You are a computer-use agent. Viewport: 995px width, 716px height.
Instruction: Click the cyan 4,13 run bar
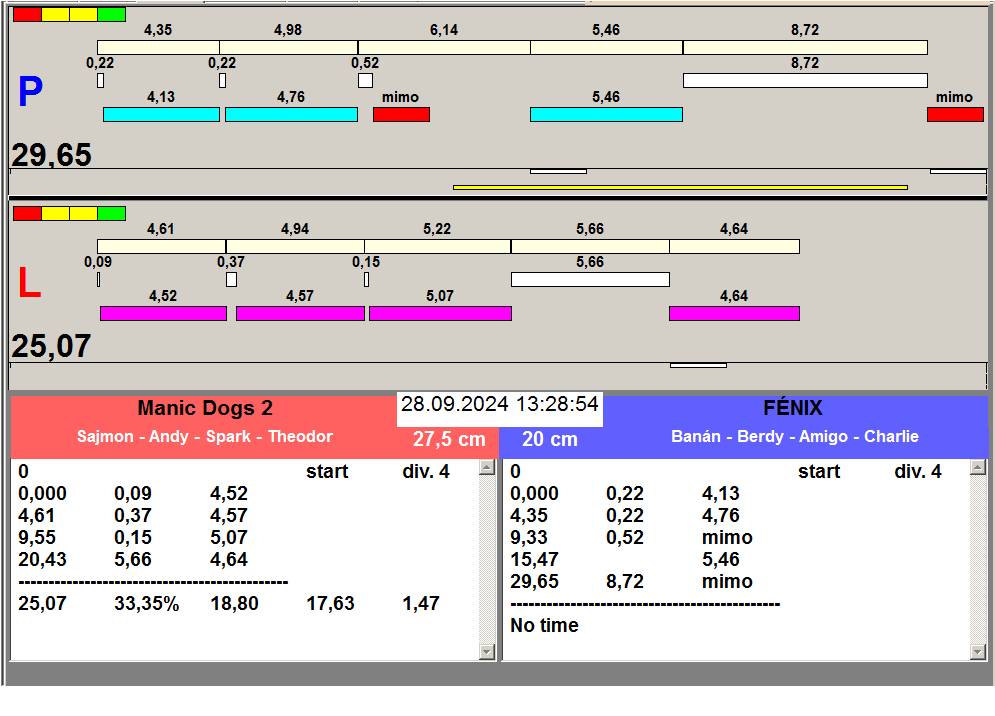161,115
